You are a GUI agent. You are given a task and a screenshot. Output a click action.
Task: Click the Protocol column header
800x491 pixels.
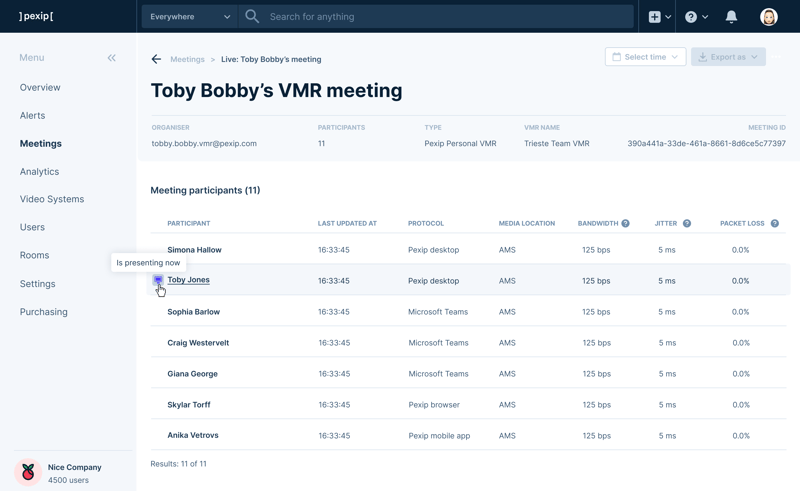426,223
